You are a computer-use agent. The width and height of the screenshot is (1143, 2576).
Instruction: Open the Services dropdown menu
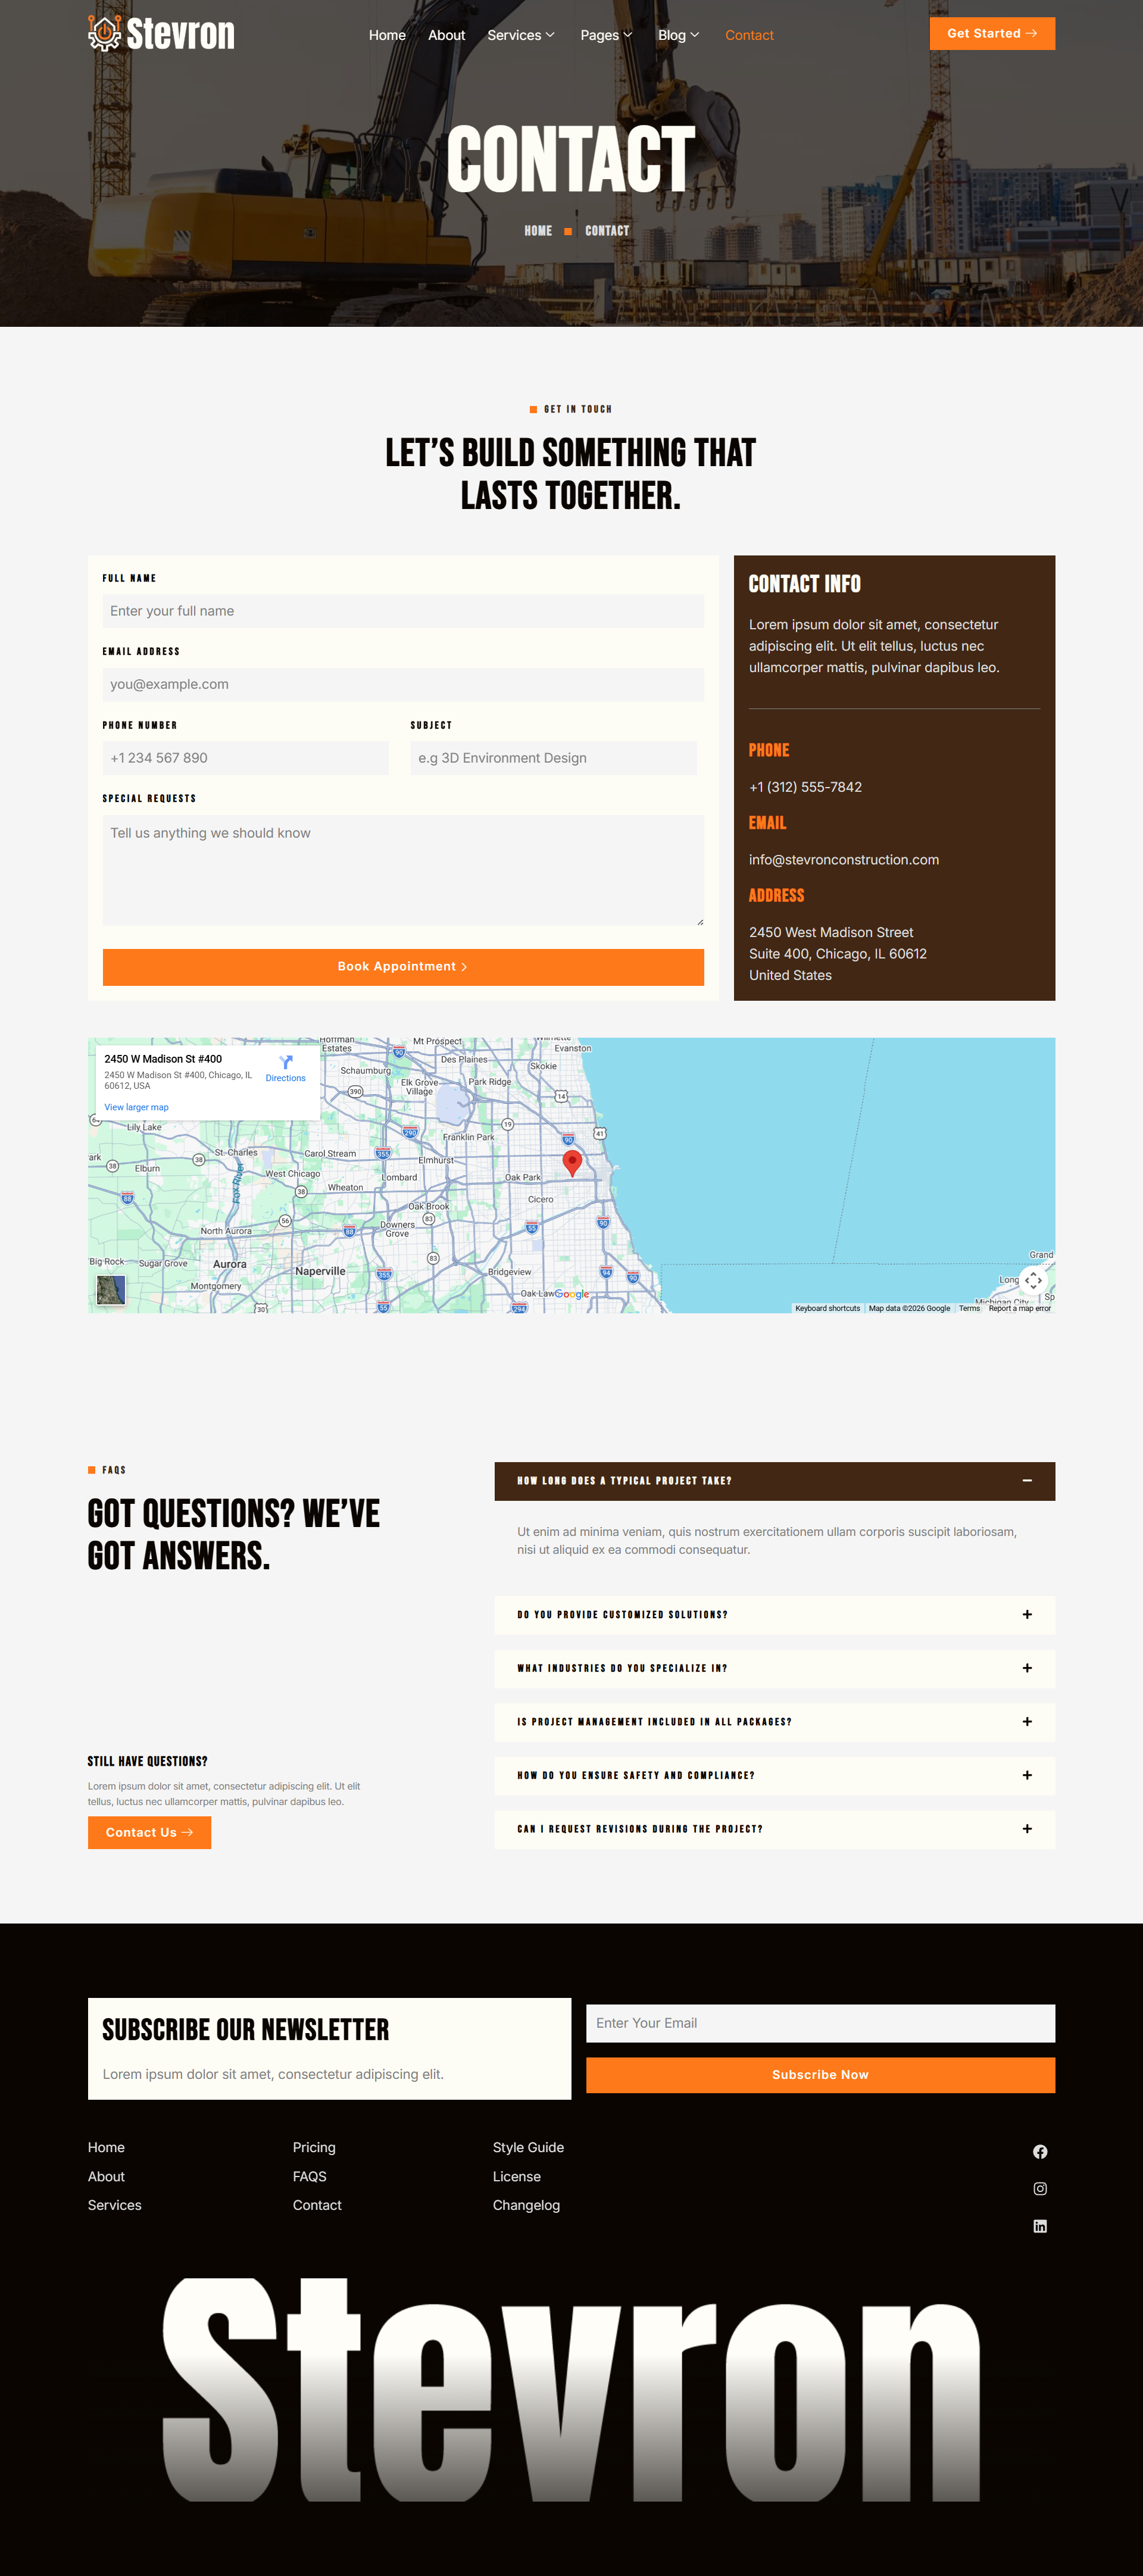520,35
